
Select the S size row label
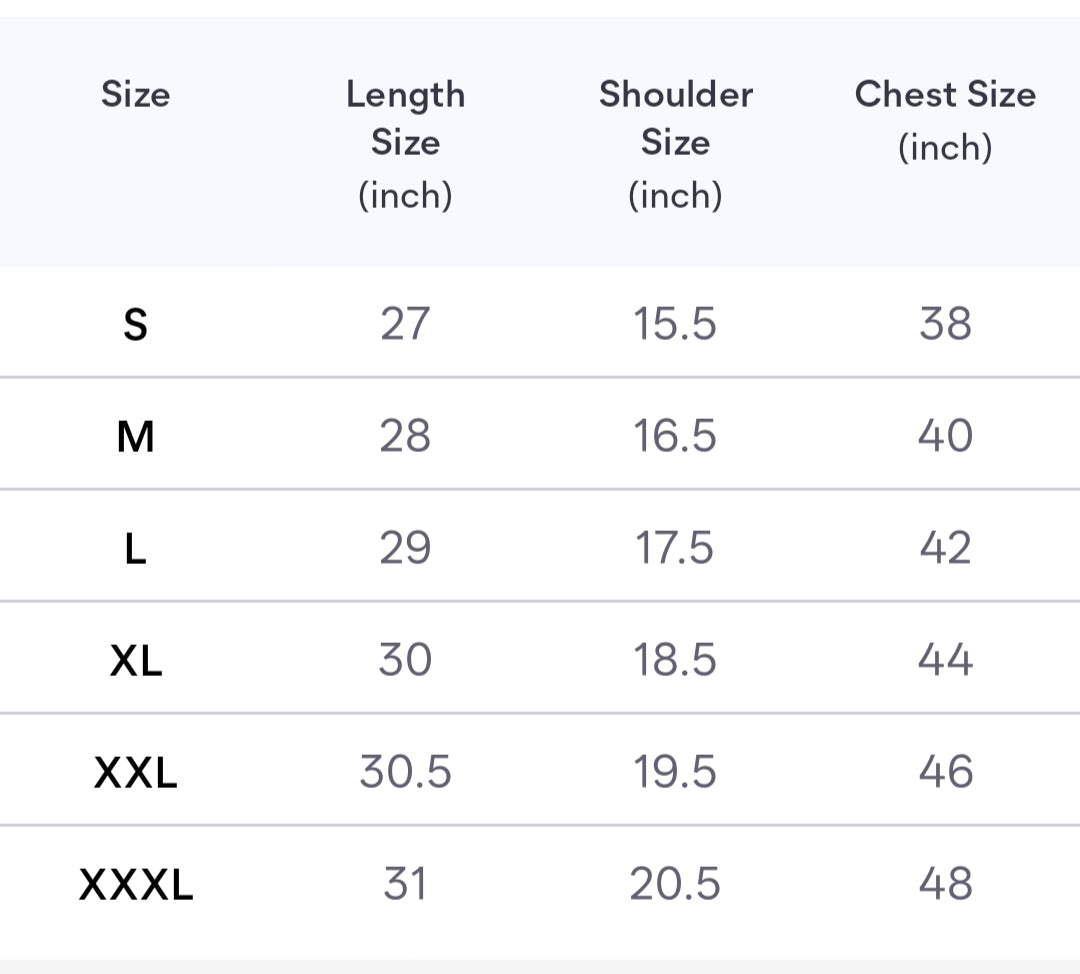(x=135, y=324)
